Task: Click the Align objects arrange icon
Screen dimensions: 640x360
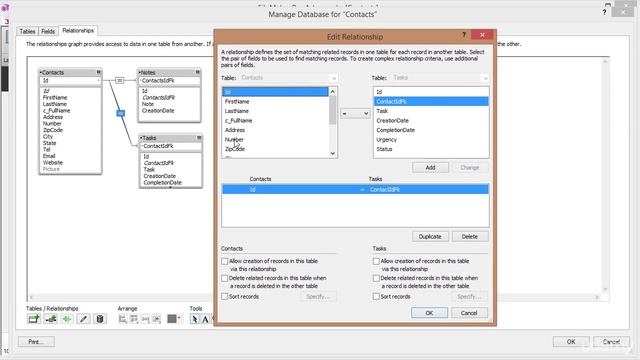Action: [122, 319]
